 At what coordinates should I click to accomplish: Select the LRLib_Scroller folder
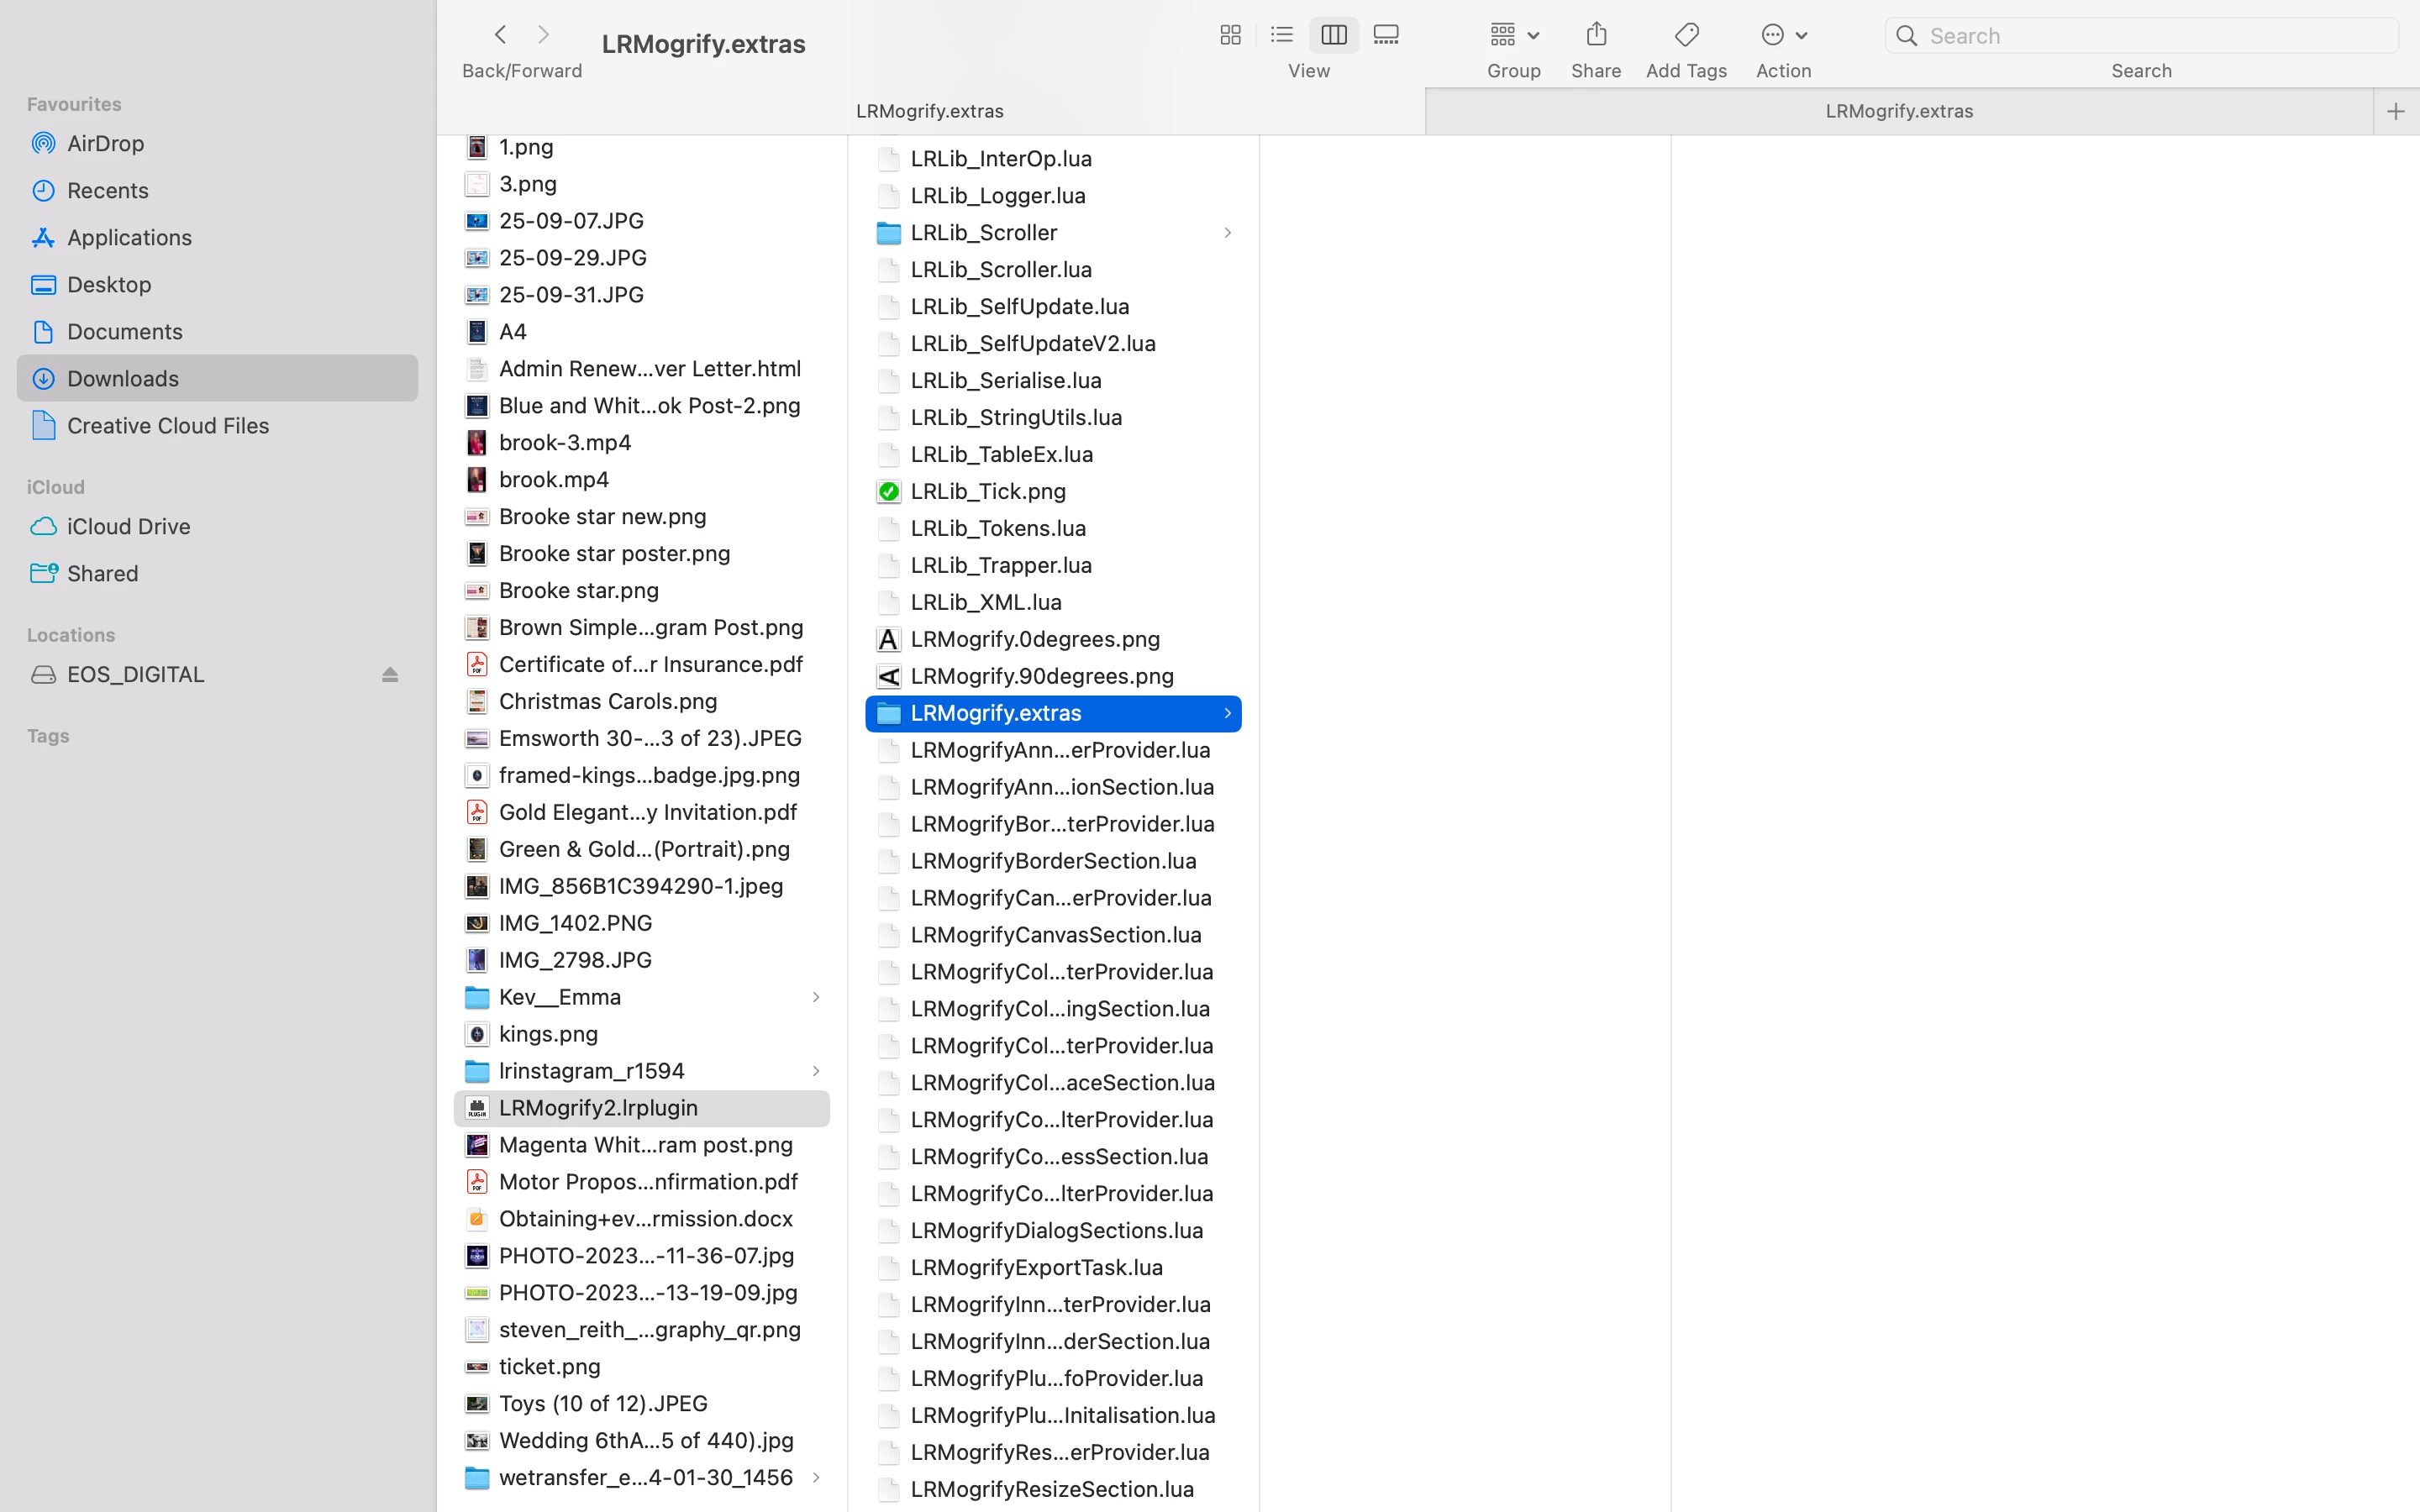click(x=983, y=232)
